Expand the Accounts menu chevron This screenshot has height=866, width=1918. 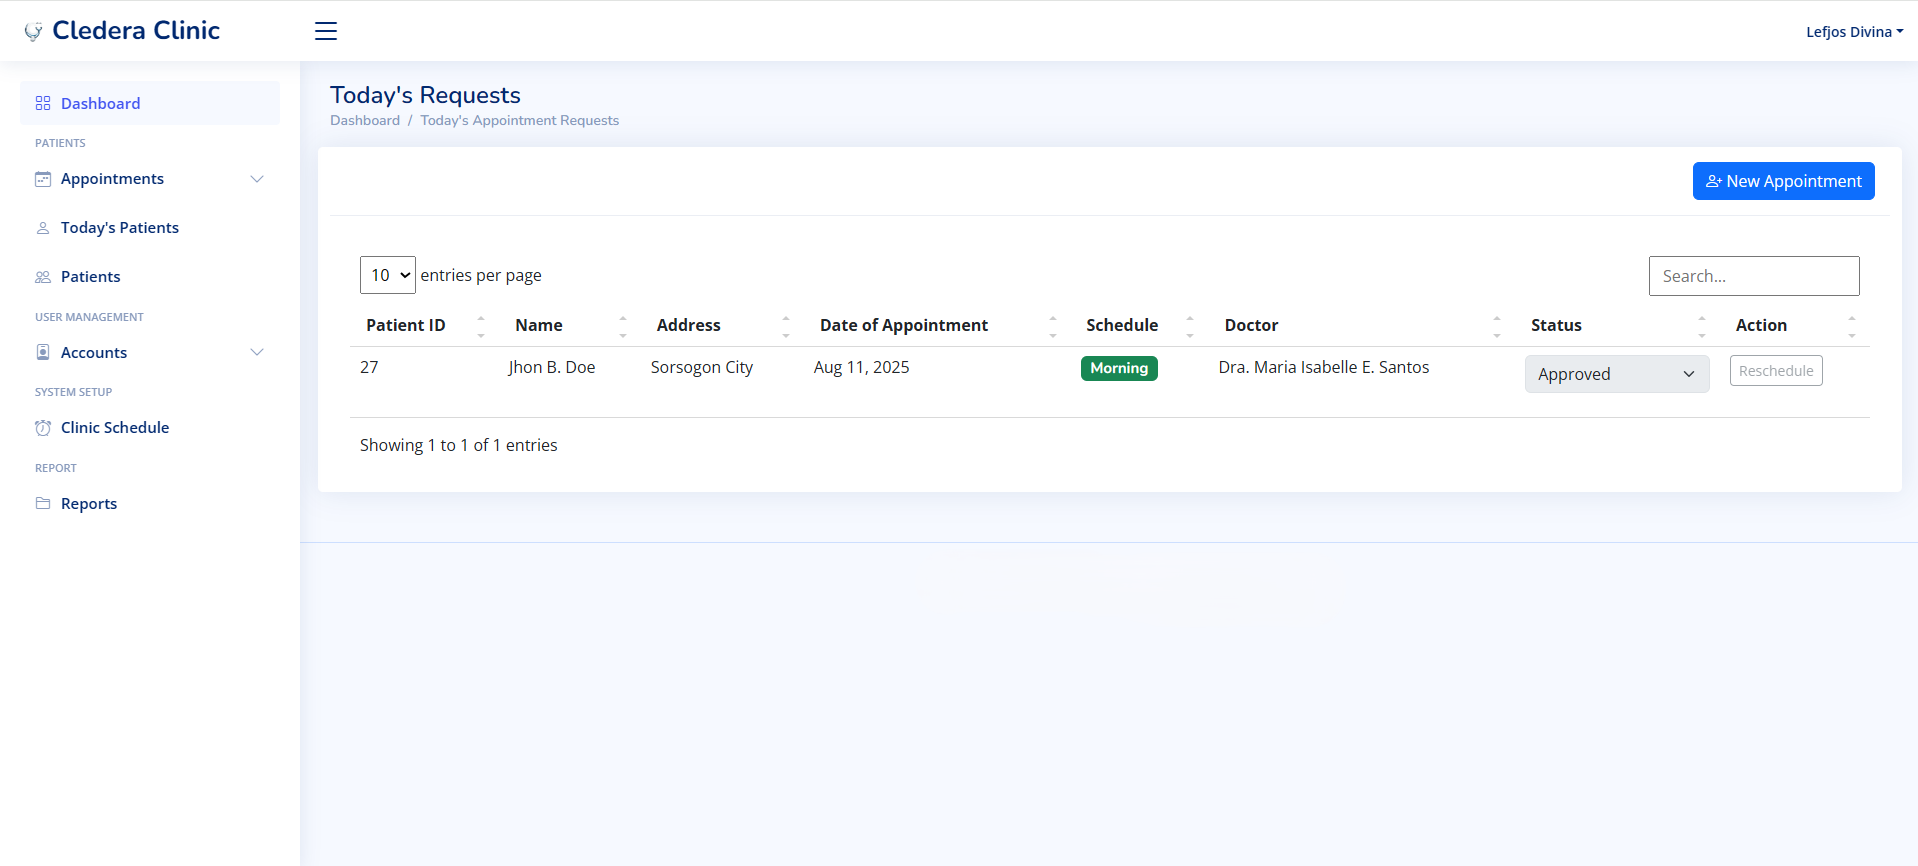257,352
